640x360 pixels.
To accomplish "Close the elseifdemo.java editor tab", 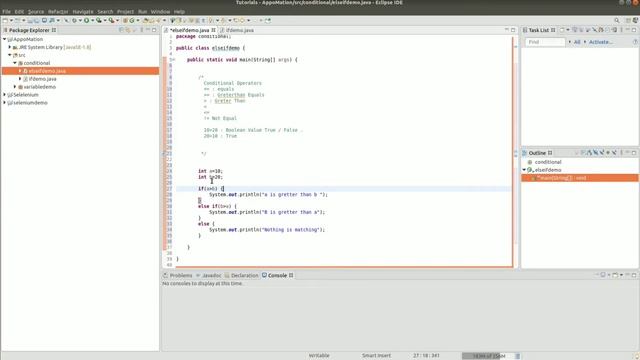I will 213,30.
